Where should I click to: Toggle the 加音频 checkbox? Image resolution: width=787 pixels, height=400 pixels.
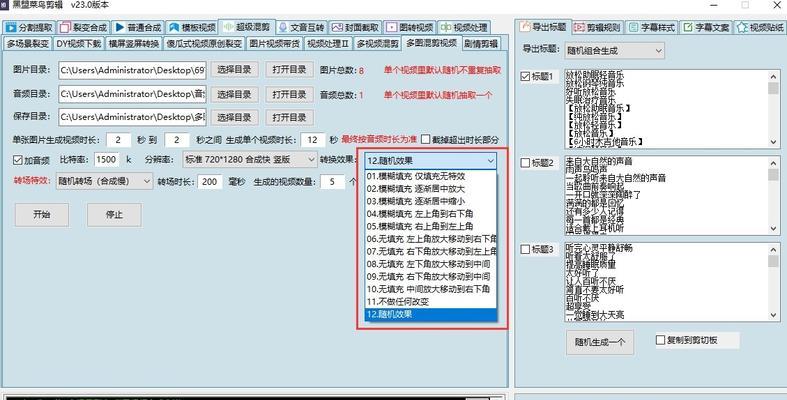pos(18,160)
